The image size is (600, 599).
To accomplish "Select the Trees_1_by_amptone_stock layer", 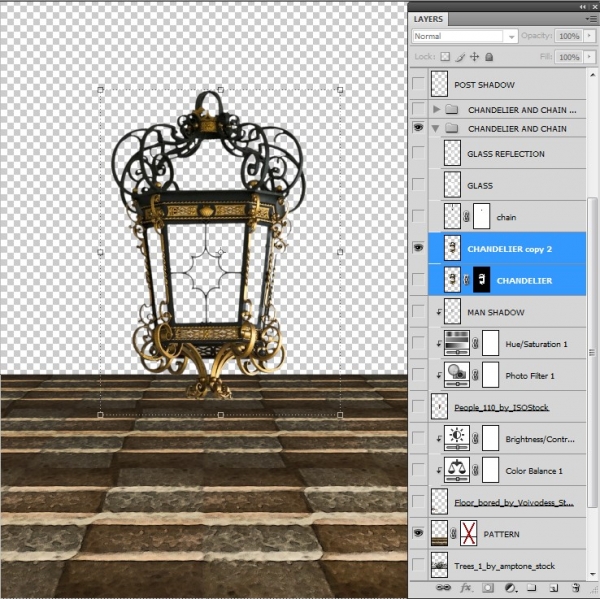I will pyautogui.click(x=507, y=565).
